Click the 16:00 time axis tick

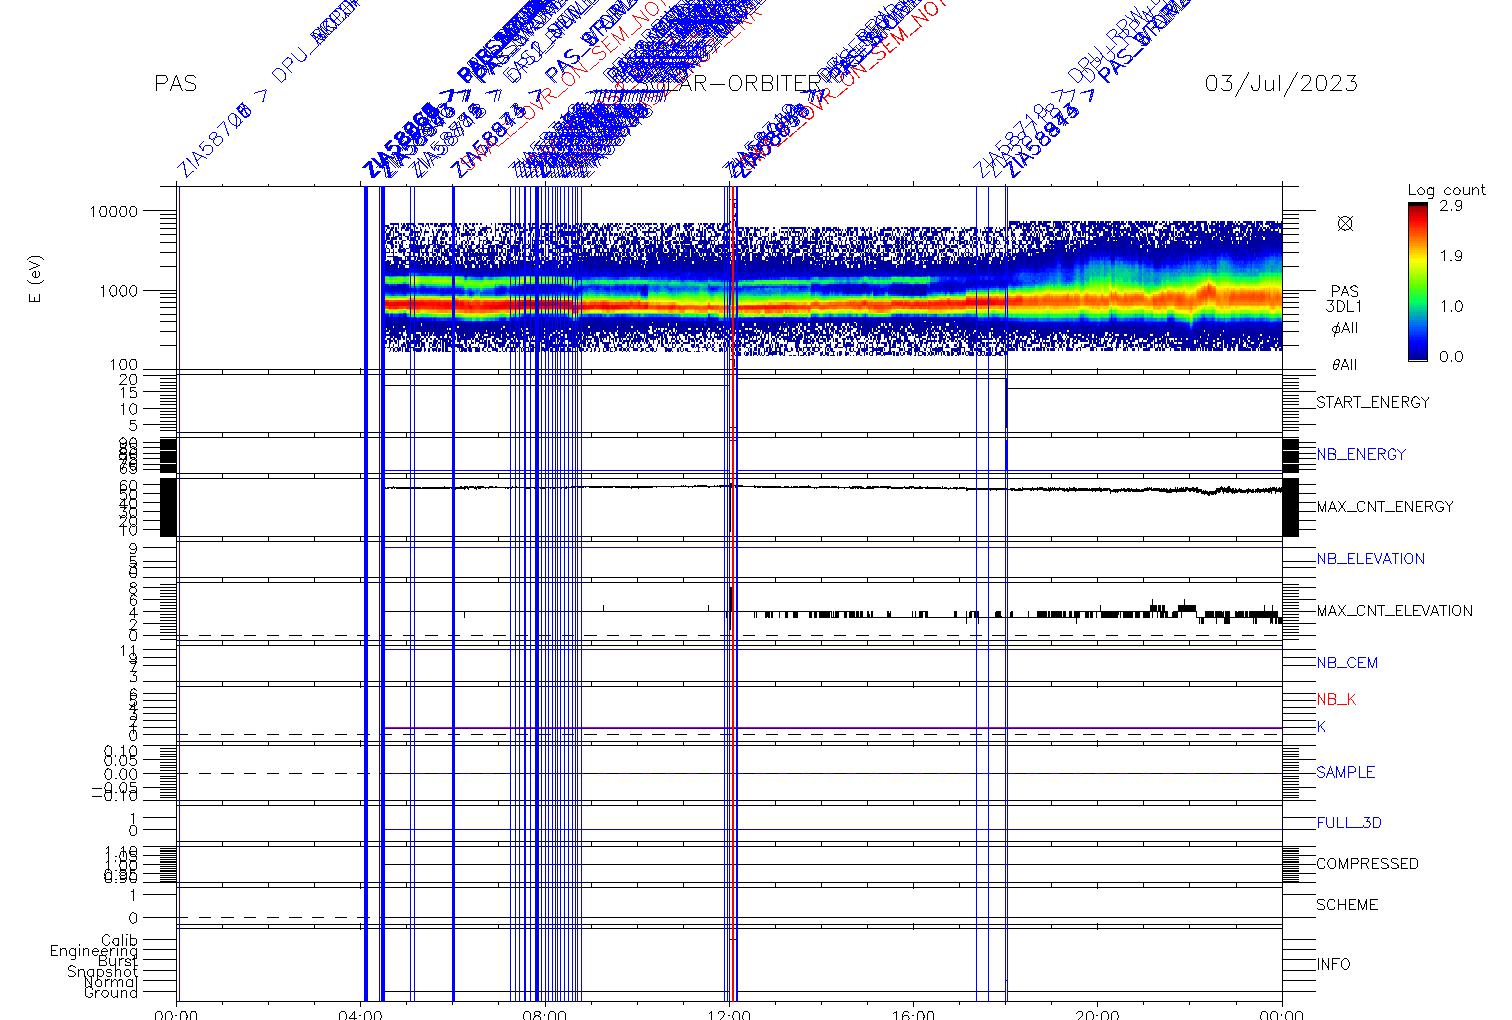pos(913,1012)
